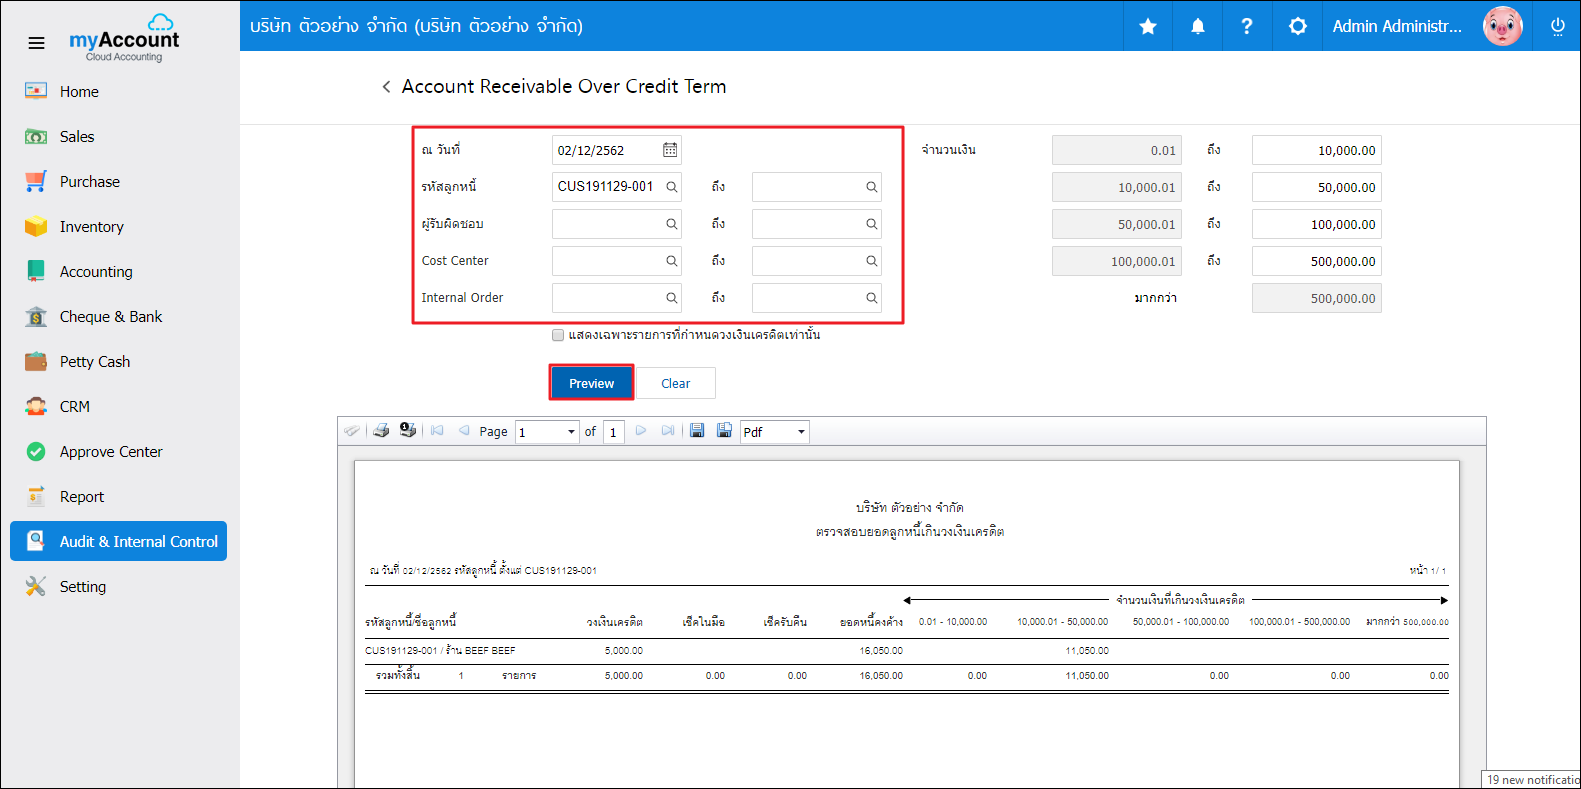Open the calendar picker for the date field
The image size is (1581, 789).
670,150
